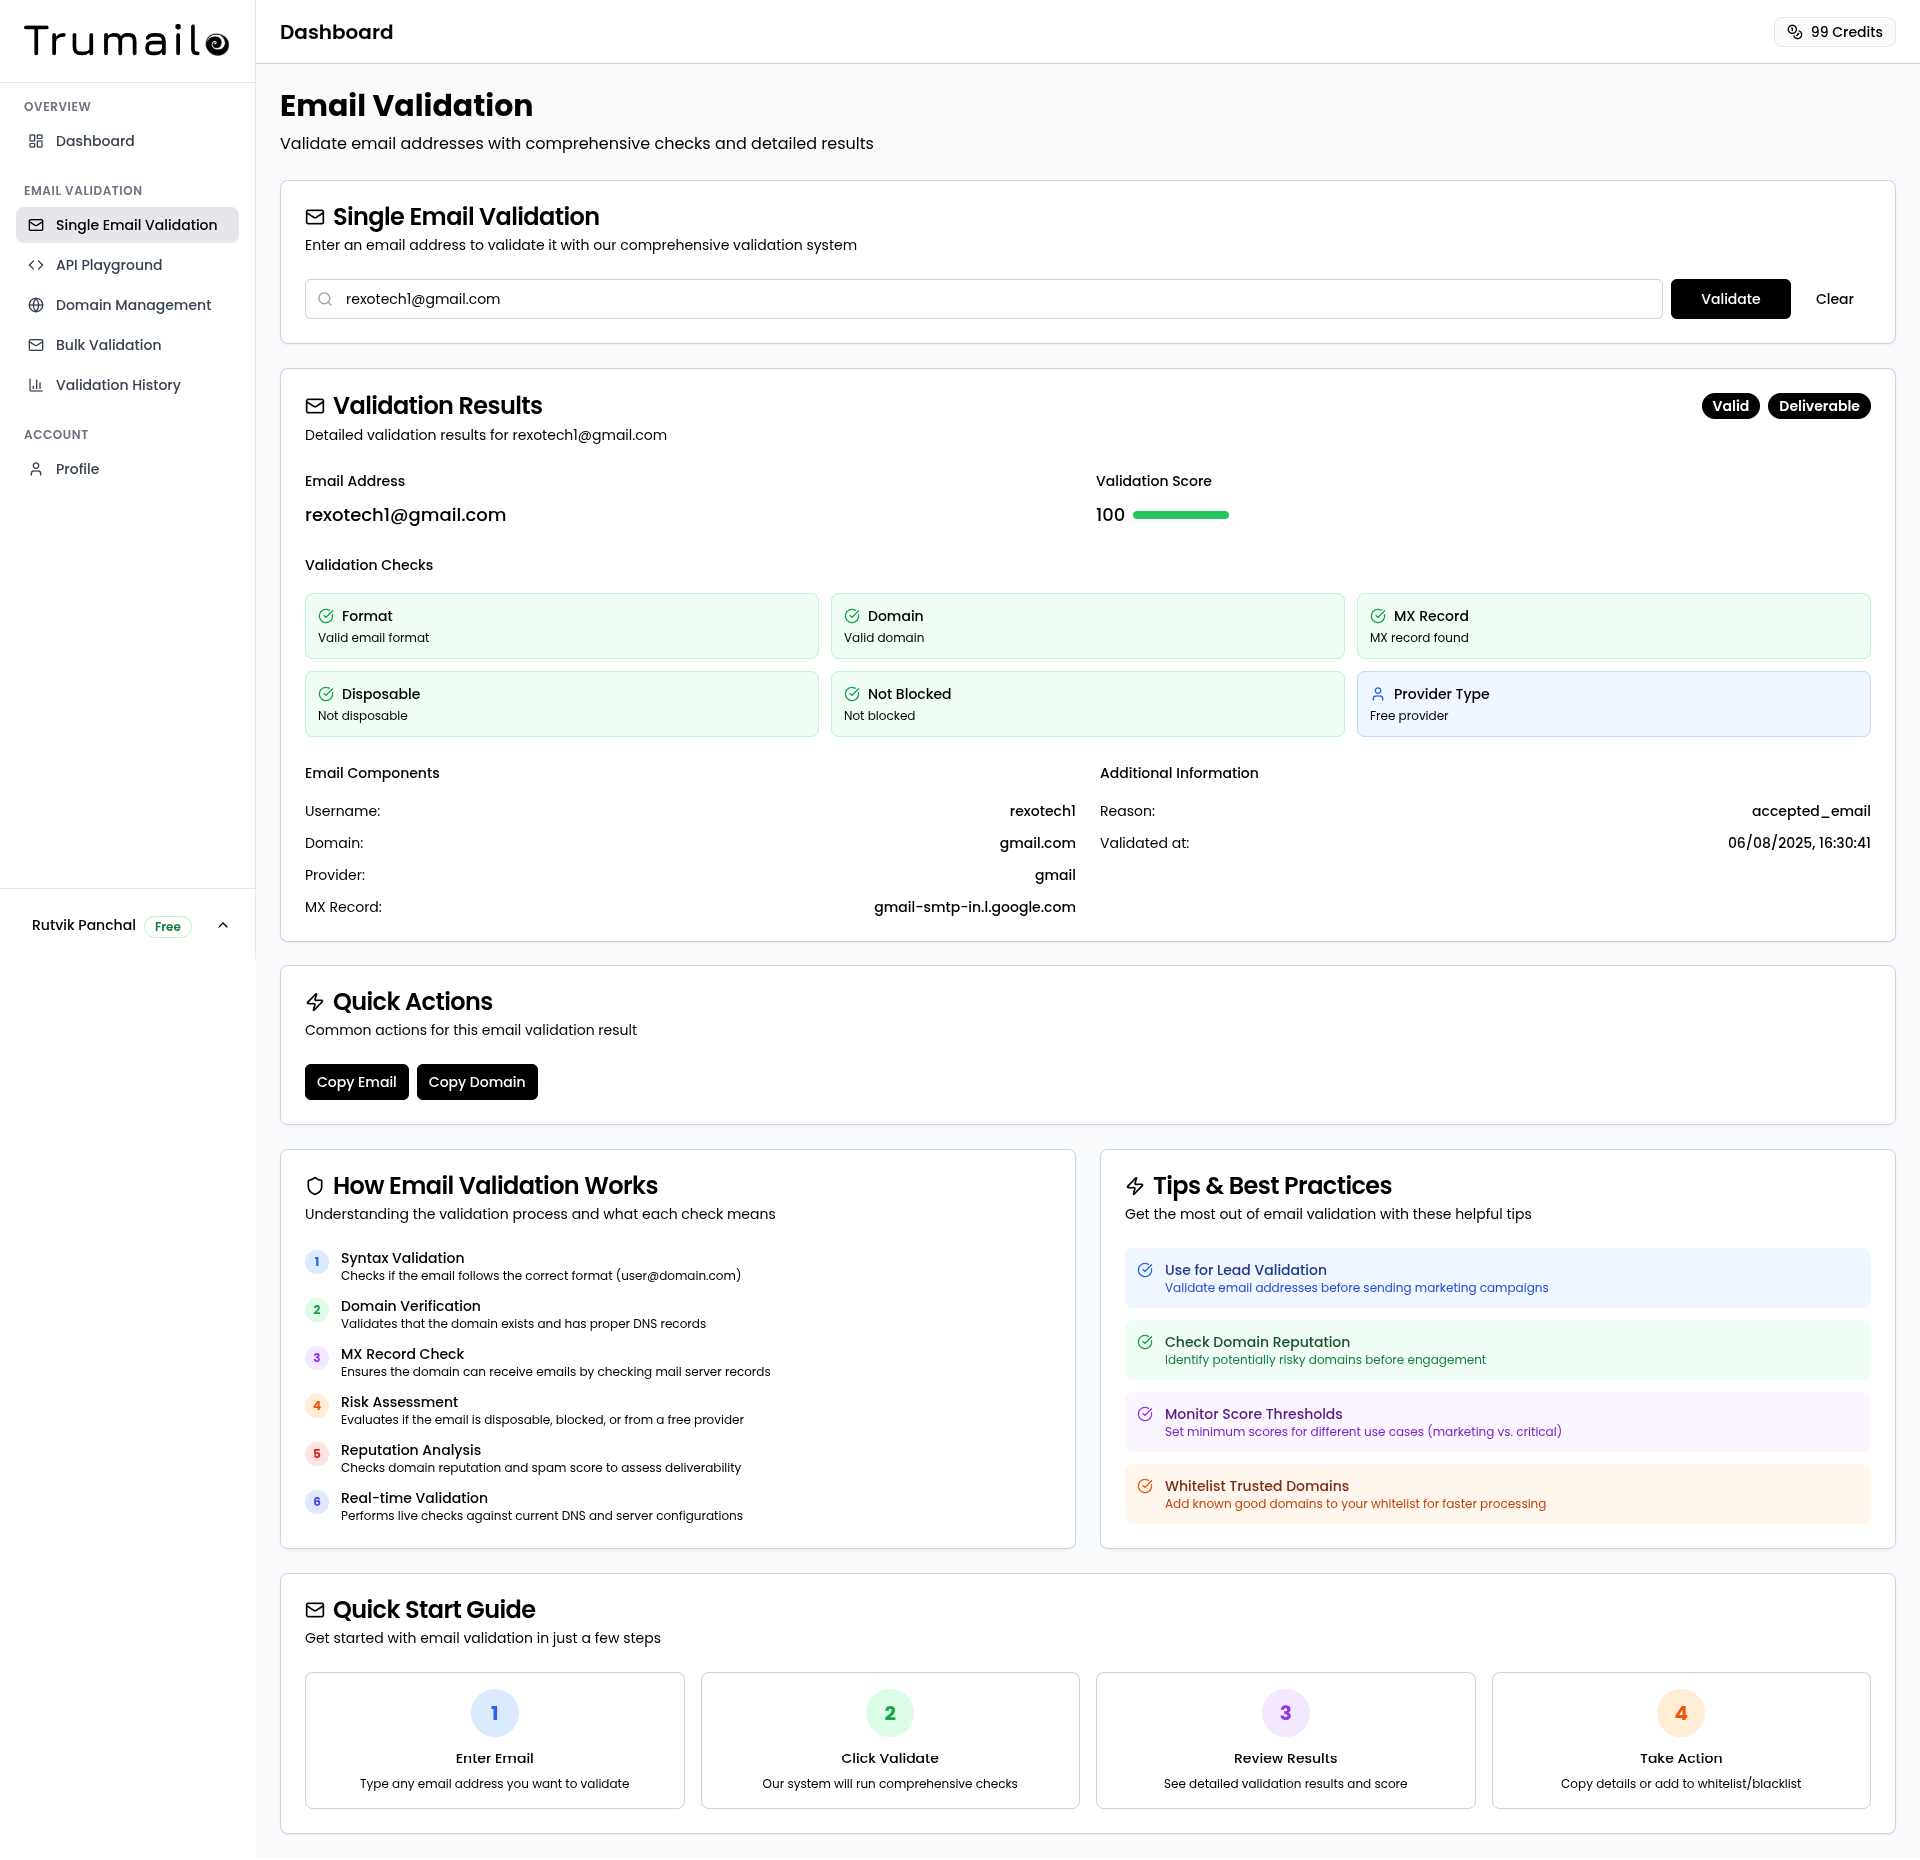
Task: Click the Validation History chart icon
Action: click(x=36, y=385)
